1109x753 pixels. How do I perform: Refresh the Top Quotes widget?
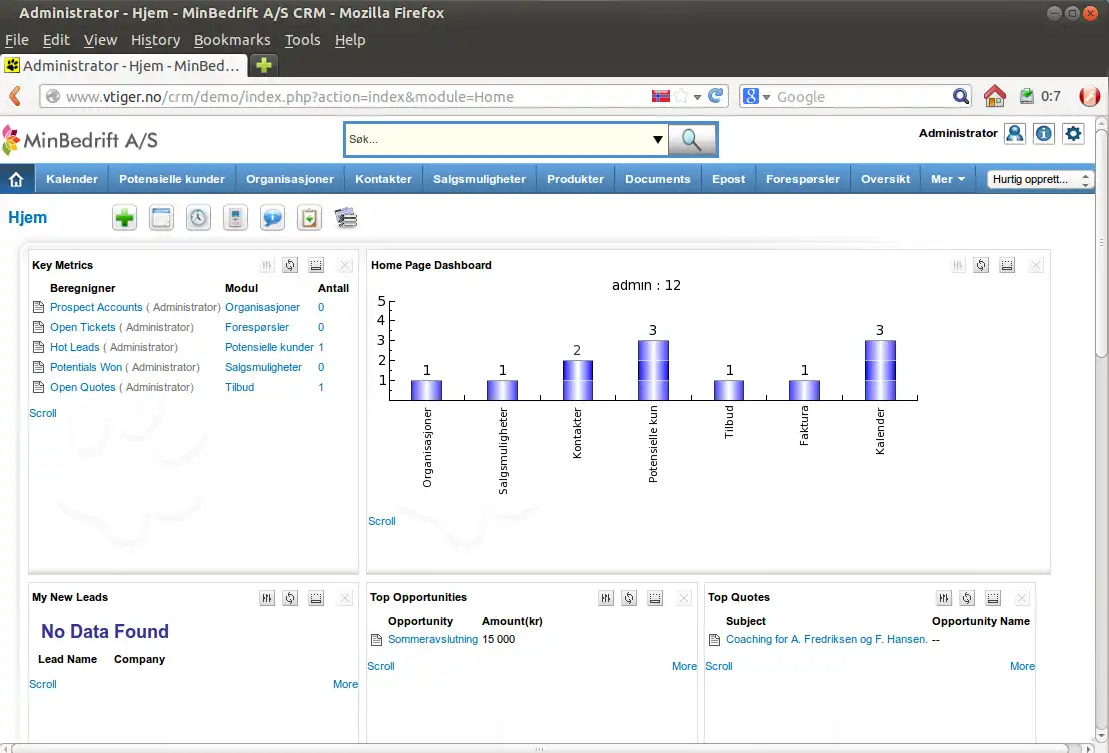pyautogui.click(x=967, y=598)
